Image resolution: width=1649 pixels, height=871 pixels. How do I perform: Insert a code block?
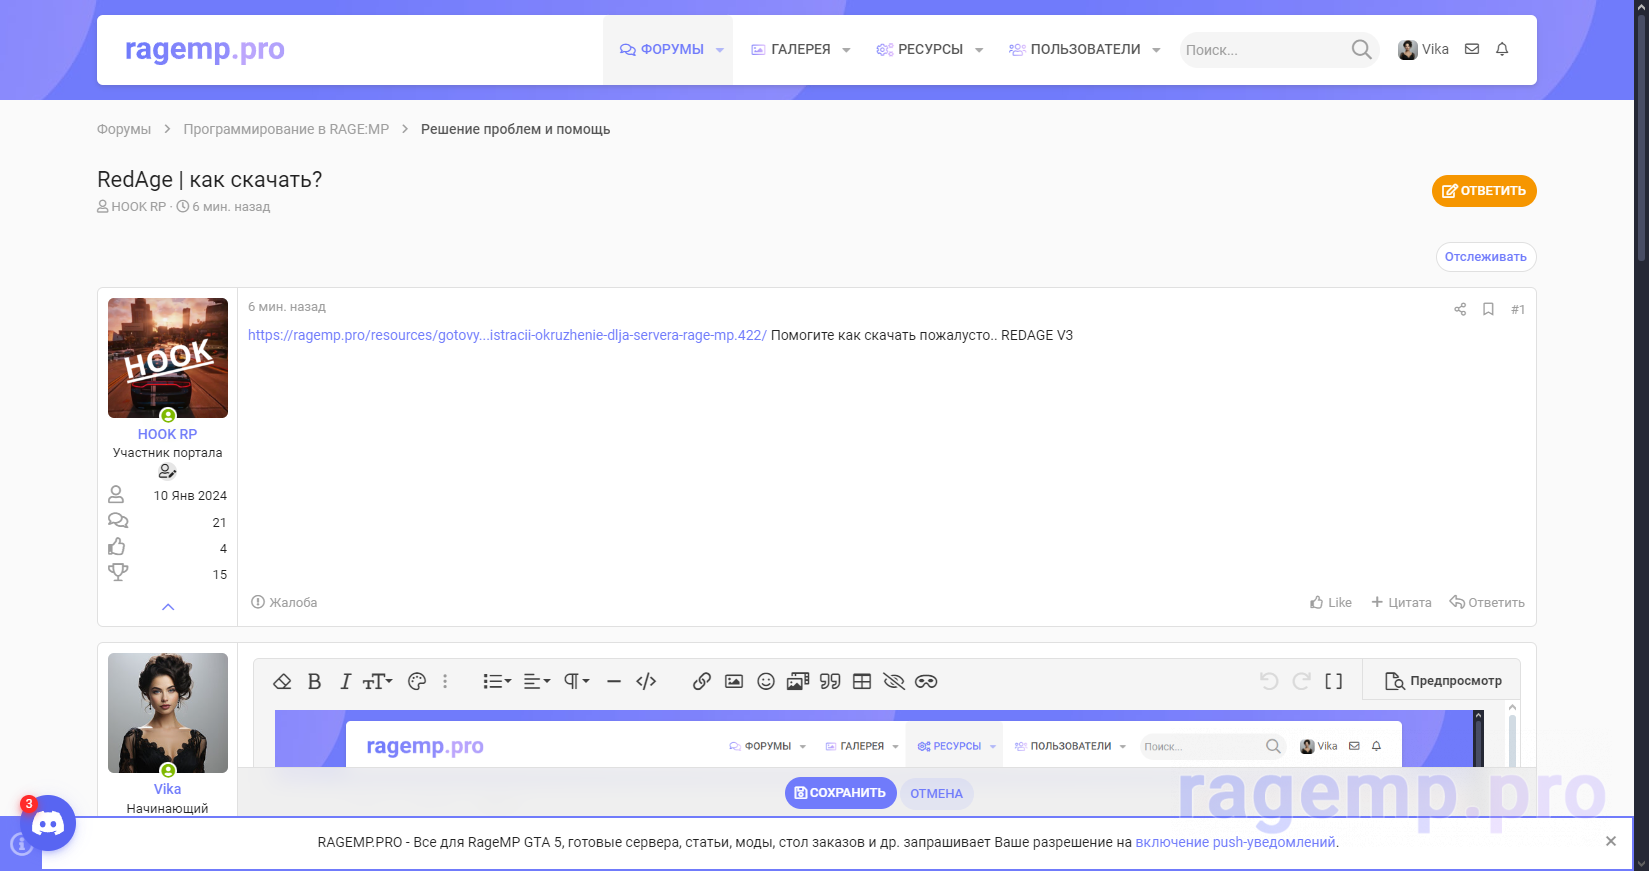click(646, 681)
